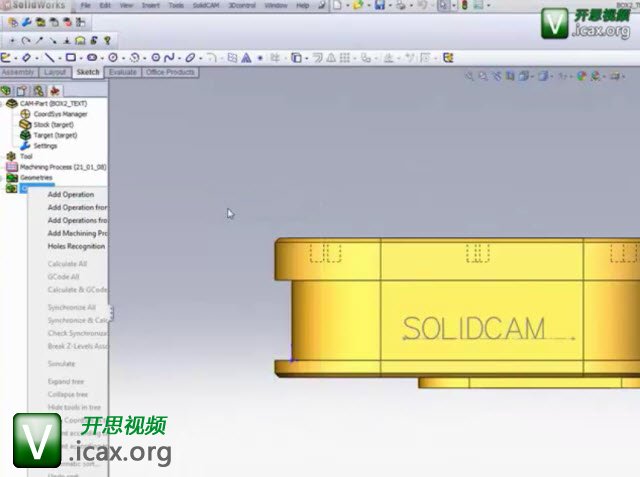Select the Corner Rectangle sketch tool
The height and width of the screenshot is (477, 640).
pos(71,58)
